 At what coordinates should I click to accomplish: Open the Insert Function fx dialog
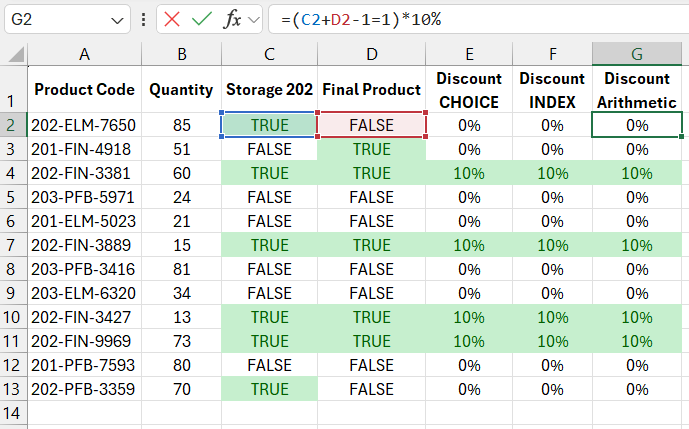[x=232, y=19]
